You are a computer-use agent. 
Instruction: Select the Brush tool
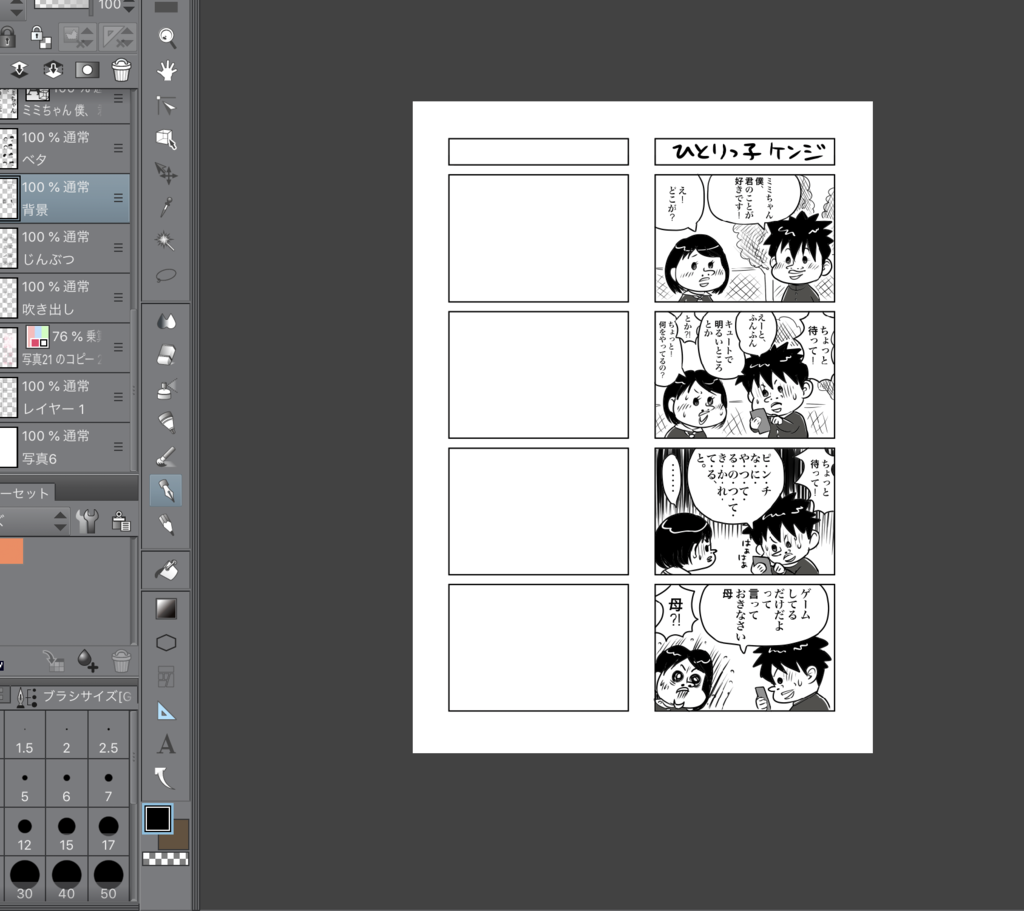coord(167,456)
